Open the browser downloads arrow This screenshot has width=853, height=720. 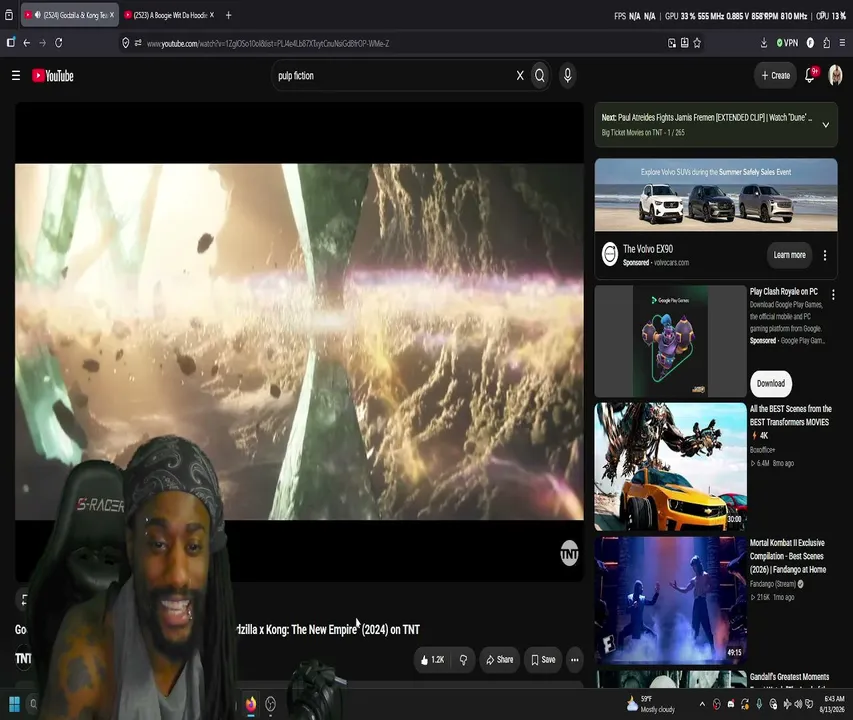[764, 43]
